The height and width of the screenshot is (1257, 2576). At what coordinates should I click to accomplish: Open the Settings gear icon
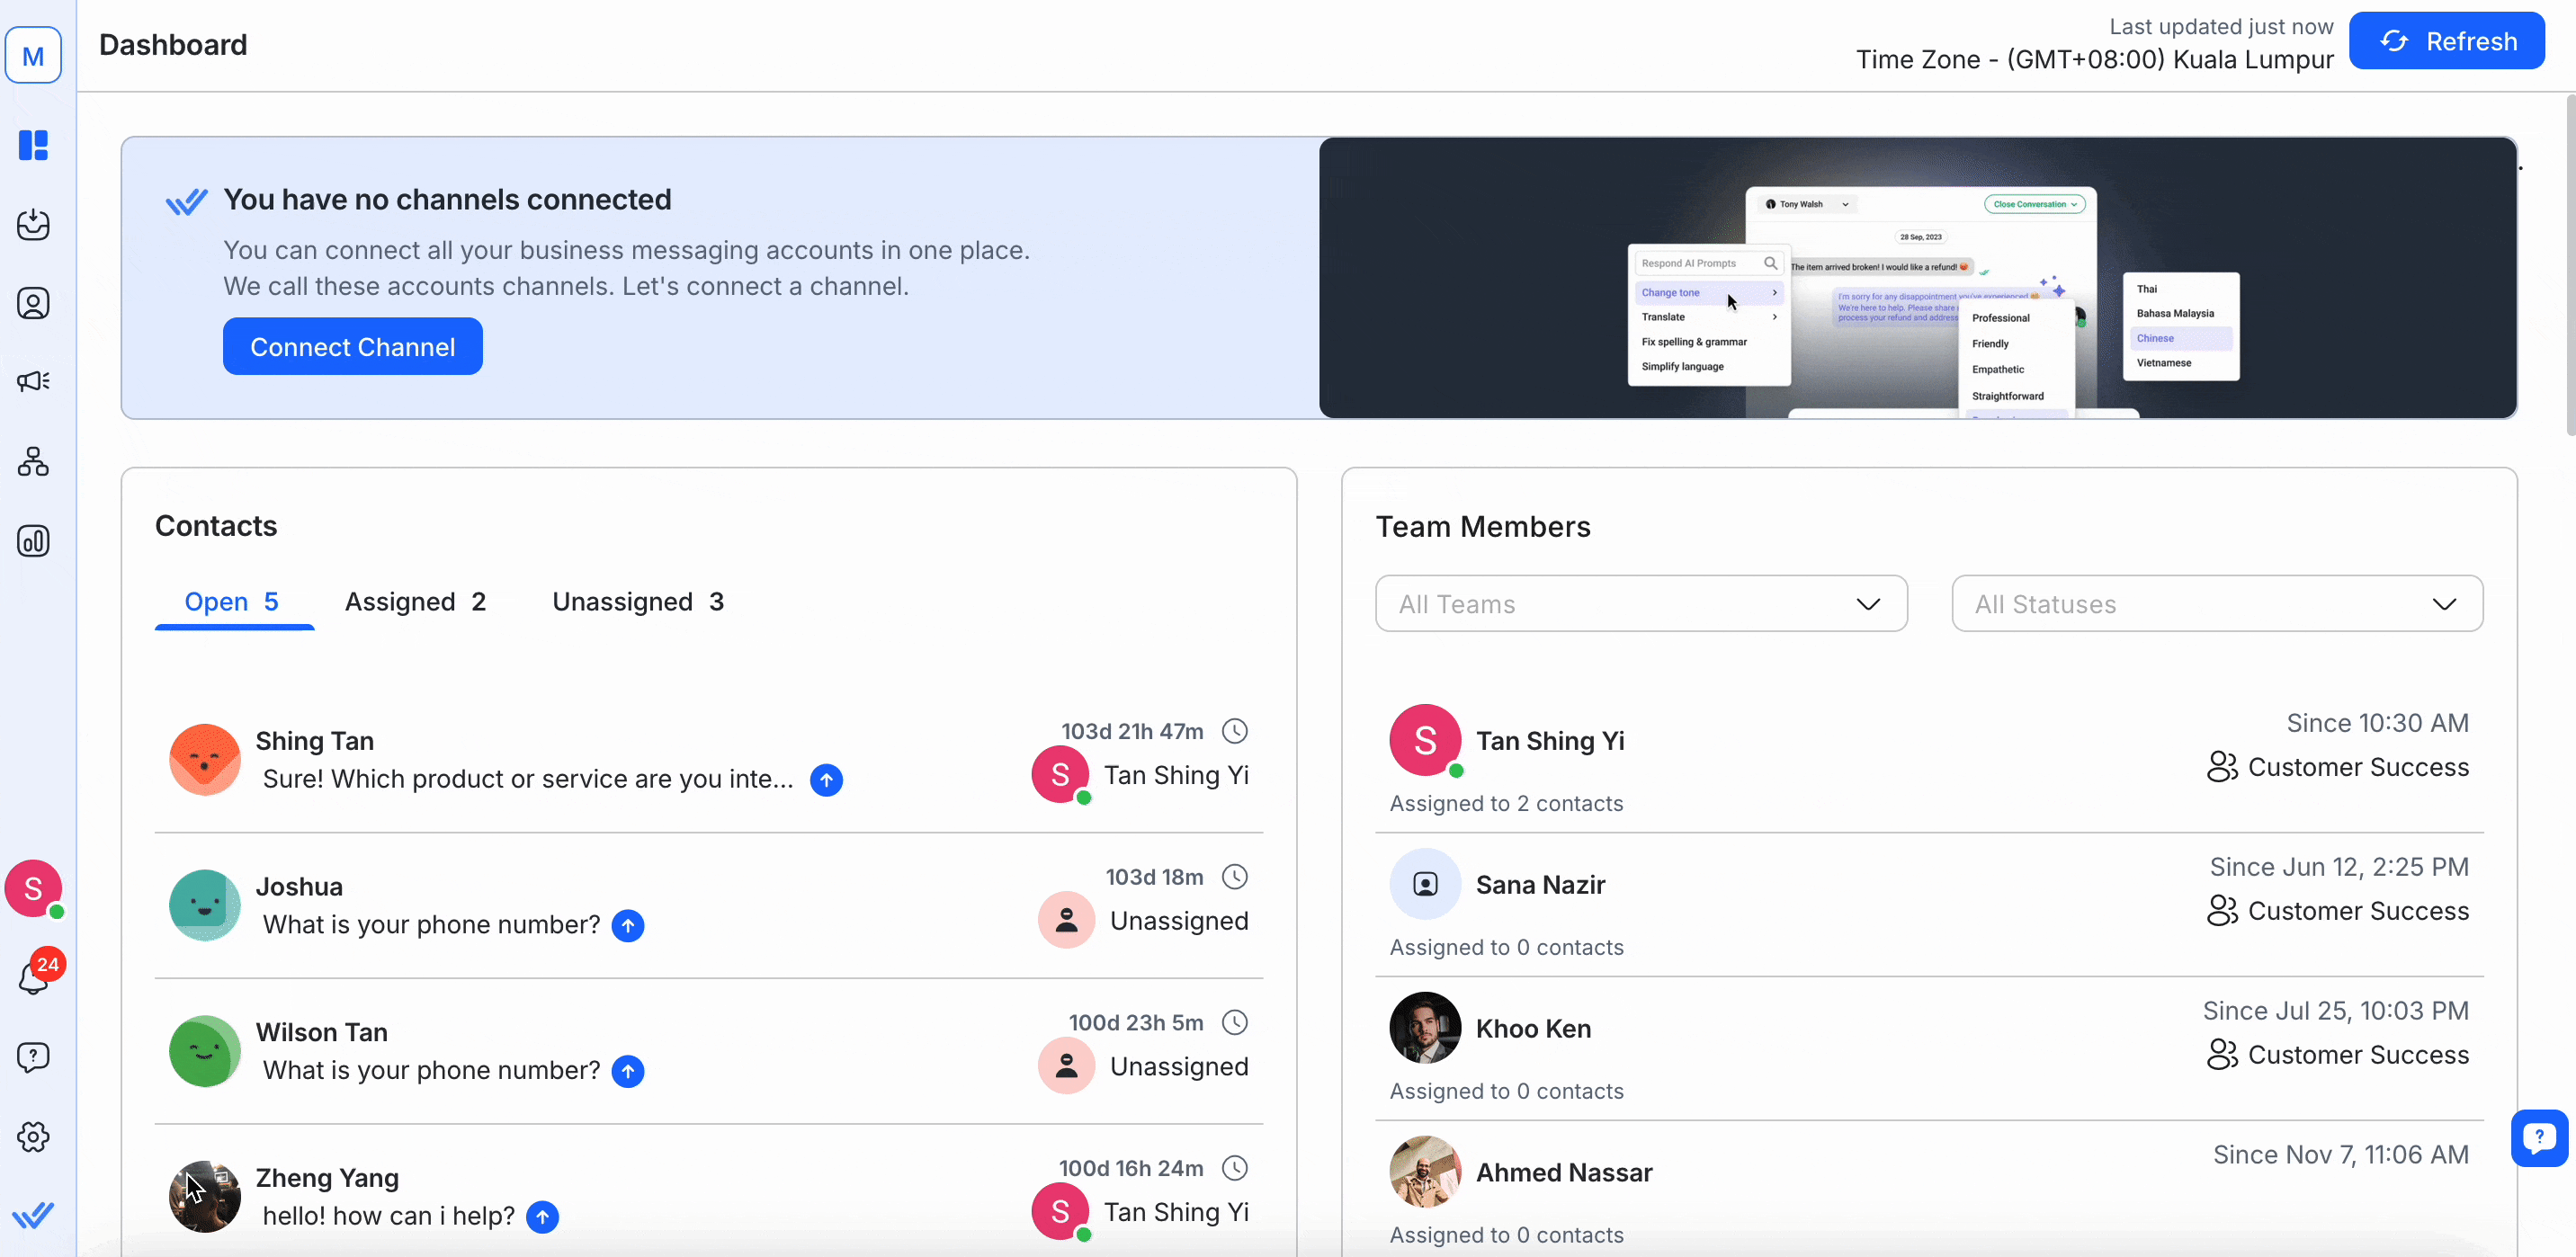pyautogui.click(x=33, y=1136)
